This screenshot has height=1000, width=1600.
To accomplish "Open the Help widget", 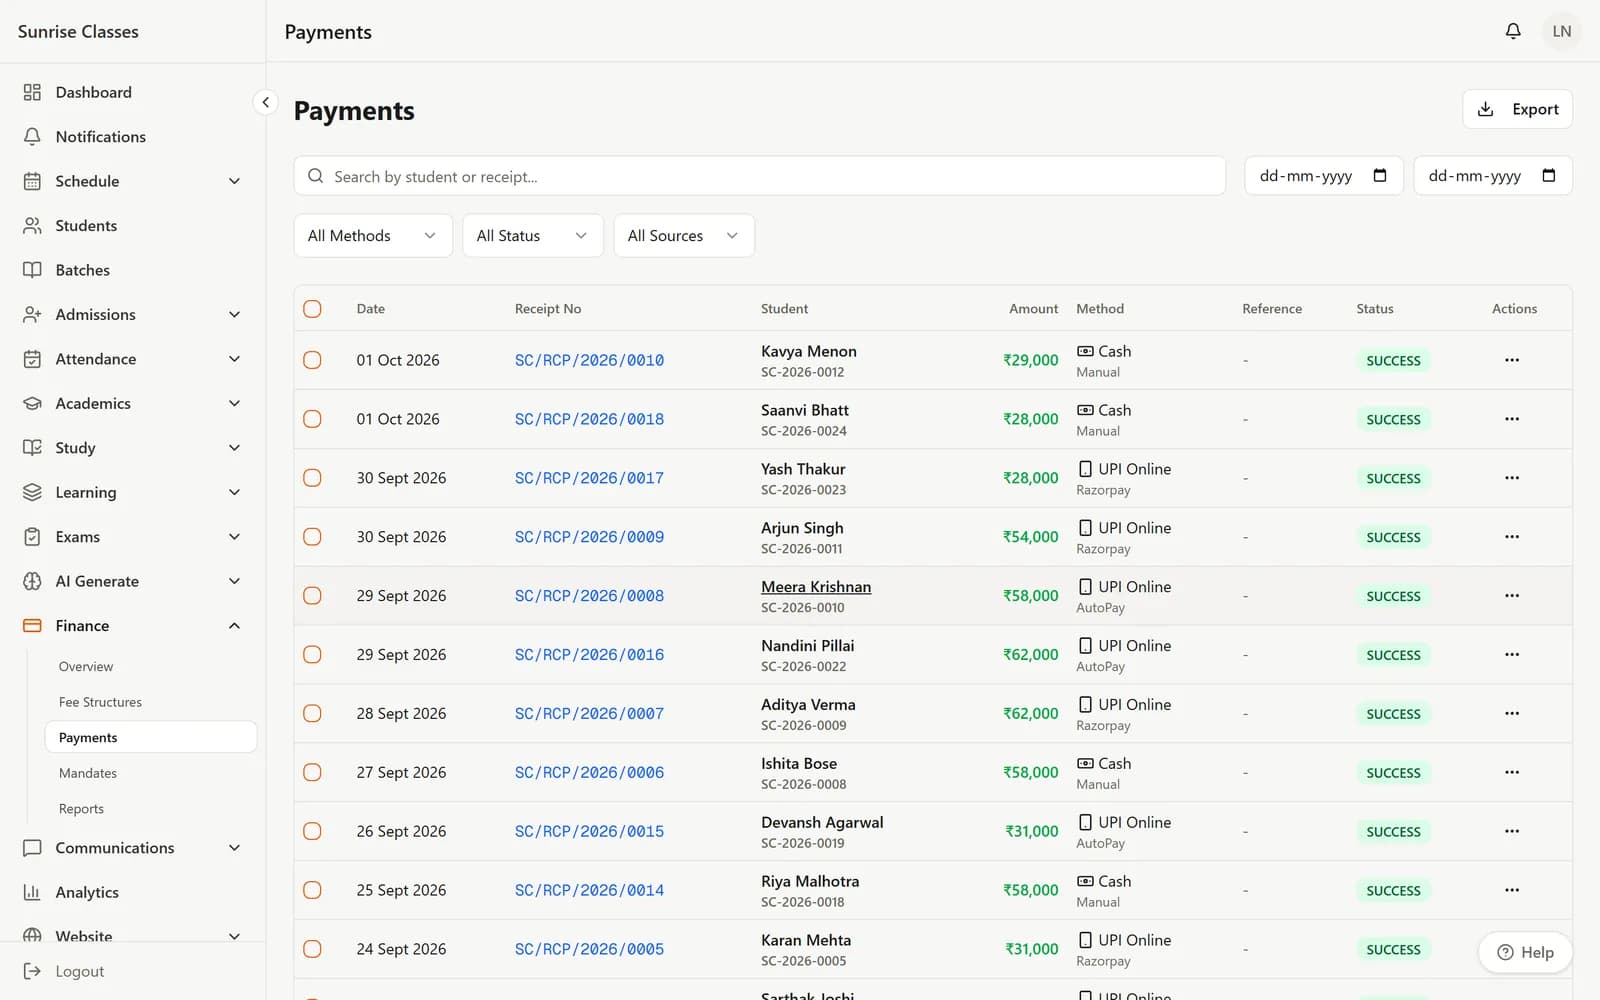I will [x=1525, y=952].
